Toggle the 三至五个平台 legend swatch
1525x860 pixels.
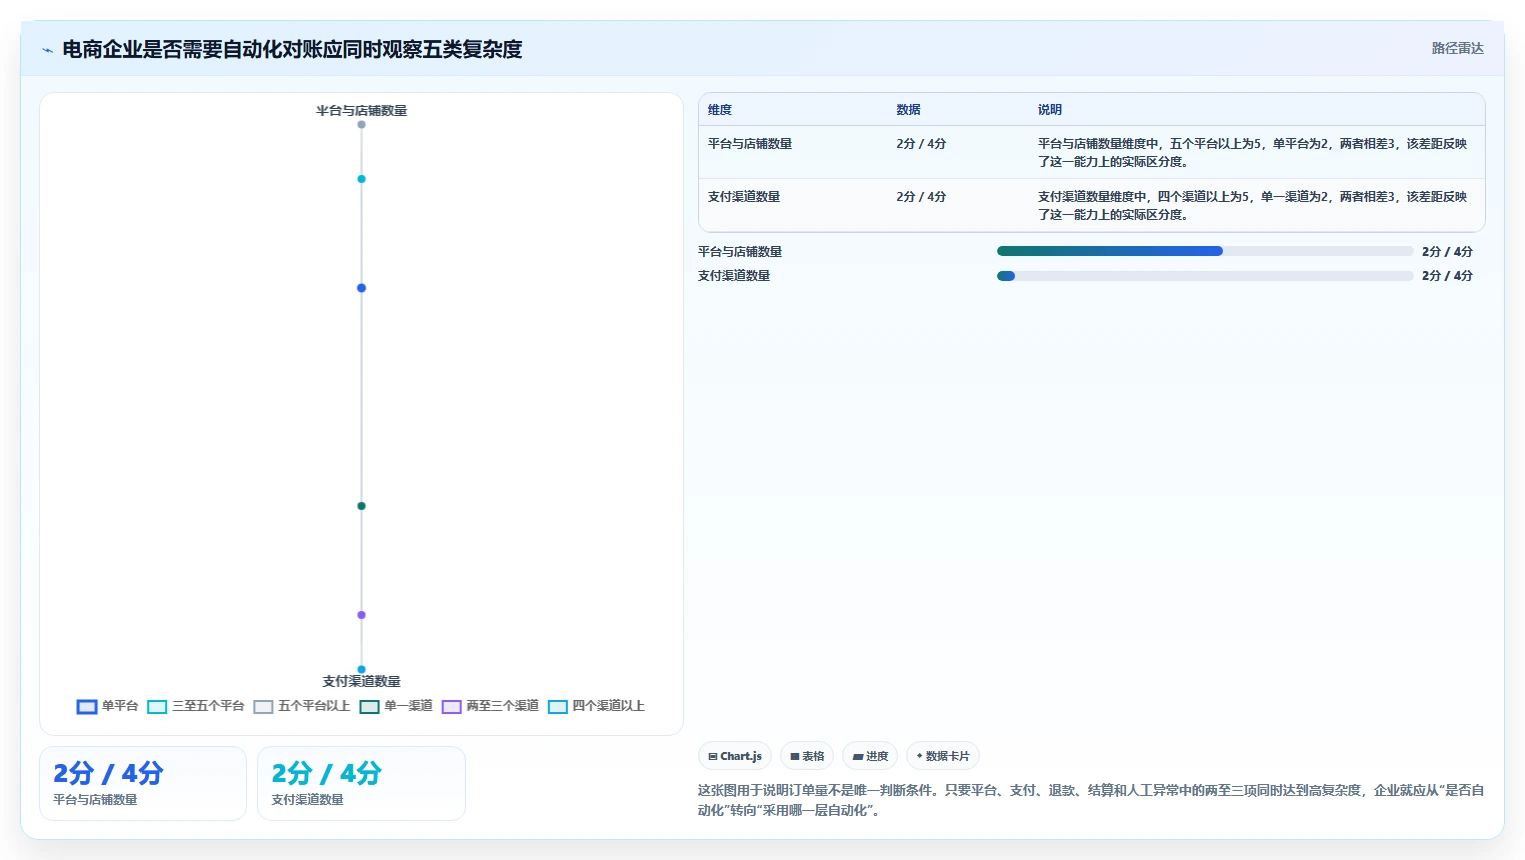click(157, 707)
